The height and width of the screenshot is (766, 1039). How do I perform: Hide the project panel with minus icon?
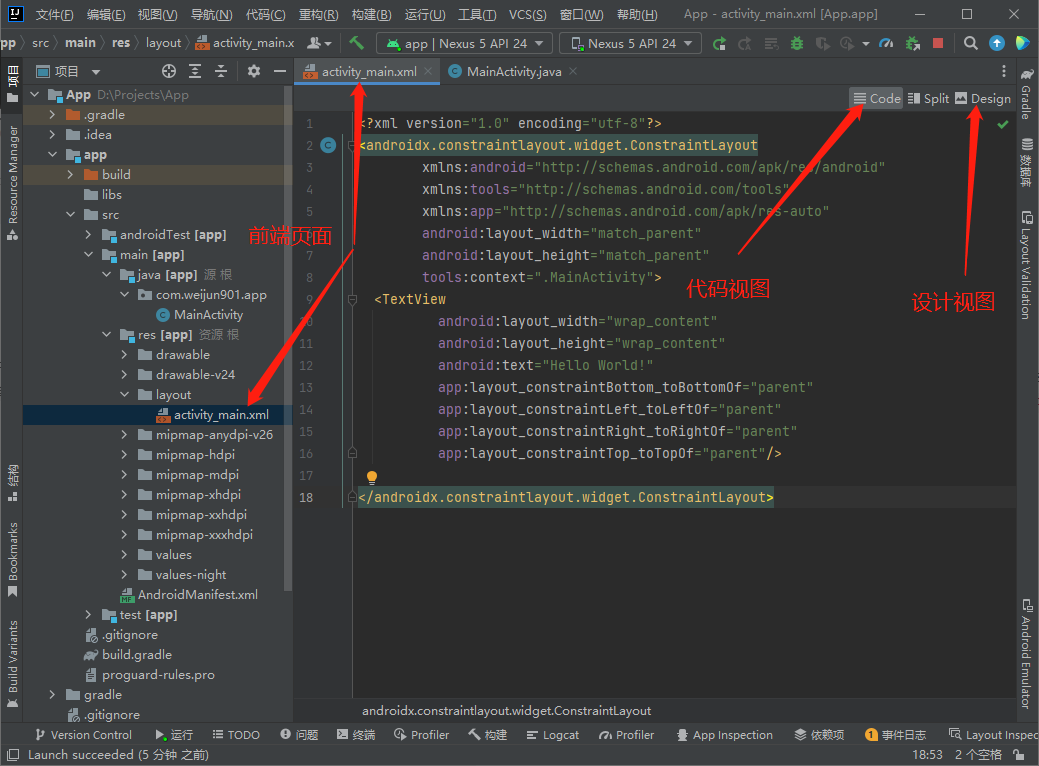[x=280, y=71]
